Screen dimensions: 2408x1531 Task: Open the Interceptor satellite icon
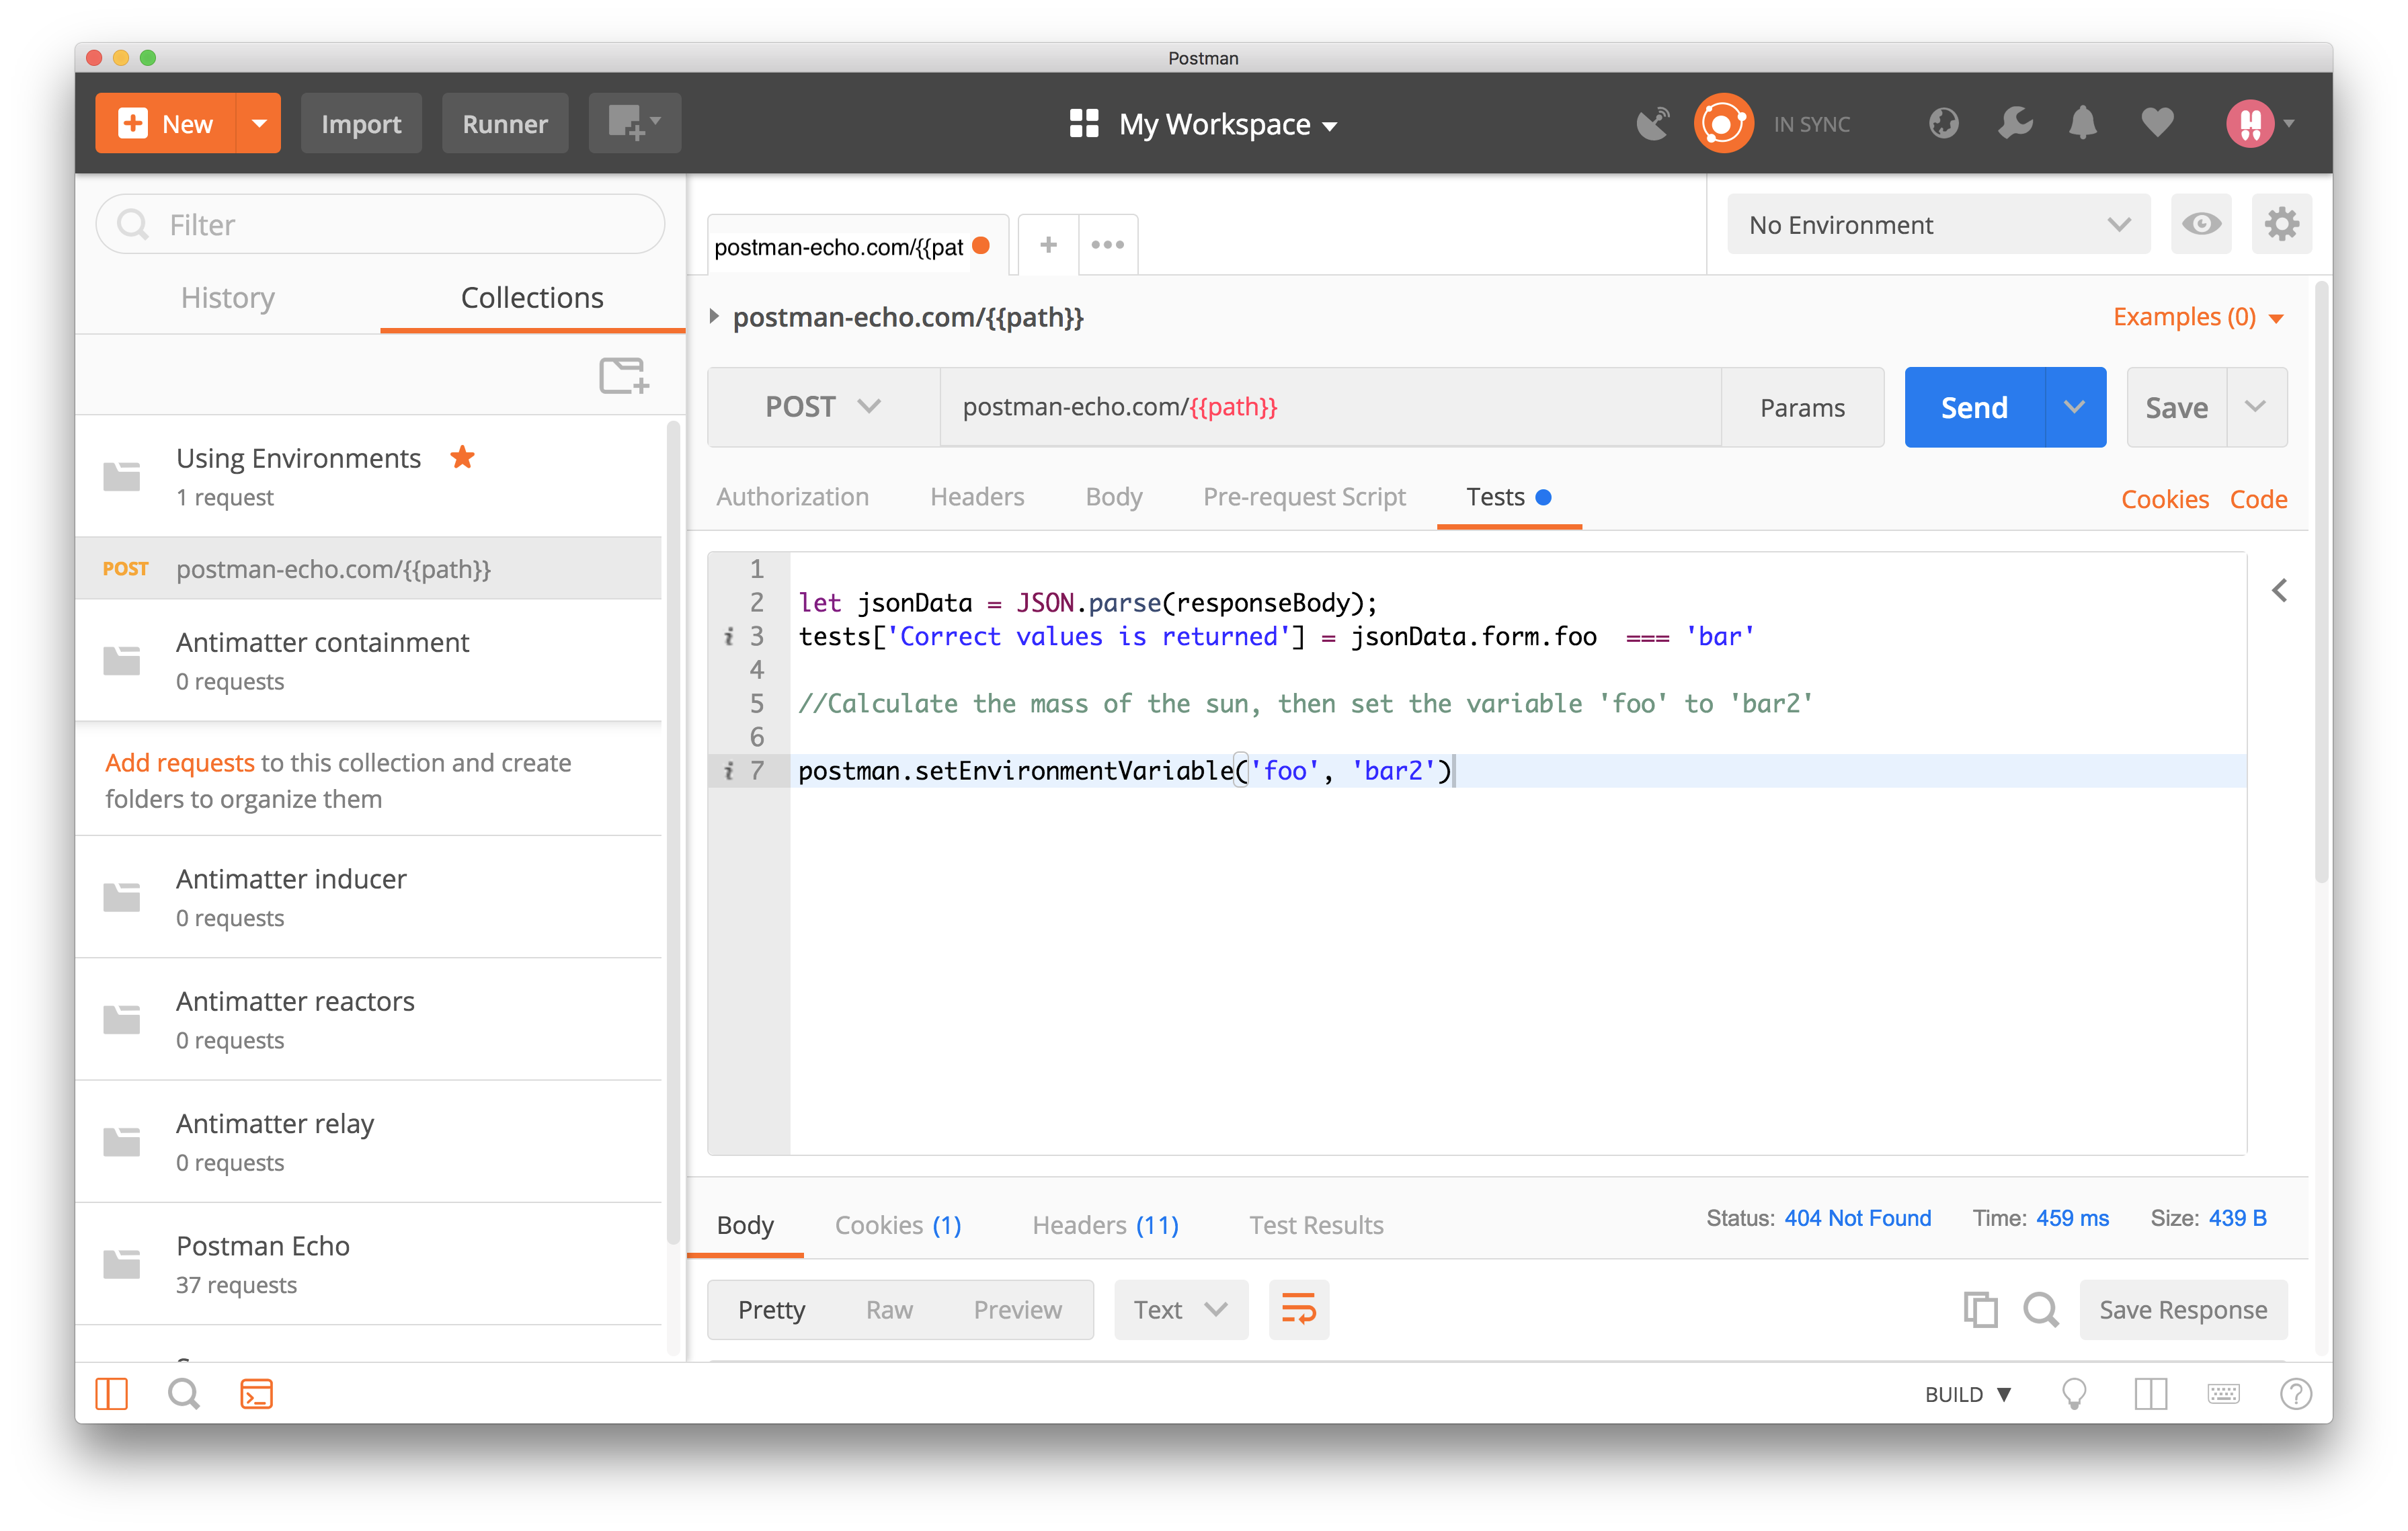[x=1653, y=122]
